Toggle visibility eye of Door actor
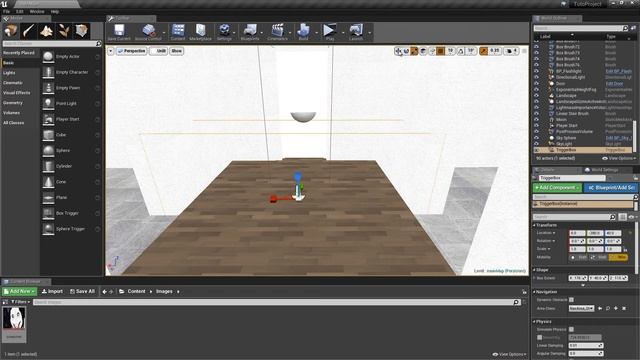Image resolution: width=640 pixels, height=360 pixels. (x=536, y=83)
